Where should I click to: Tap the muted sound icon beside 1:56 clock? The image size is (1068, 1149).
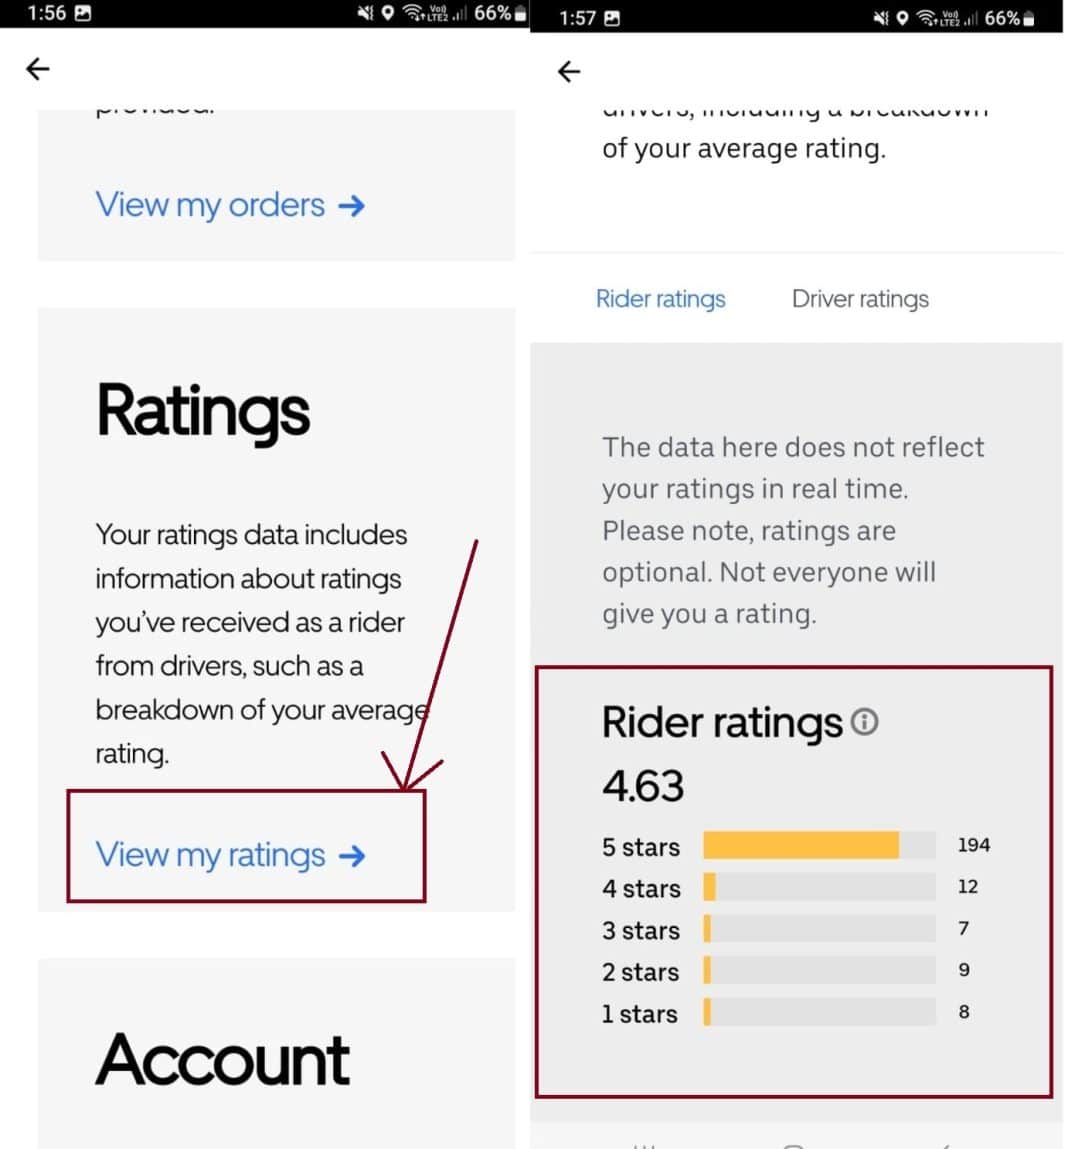tap(365, 14)
